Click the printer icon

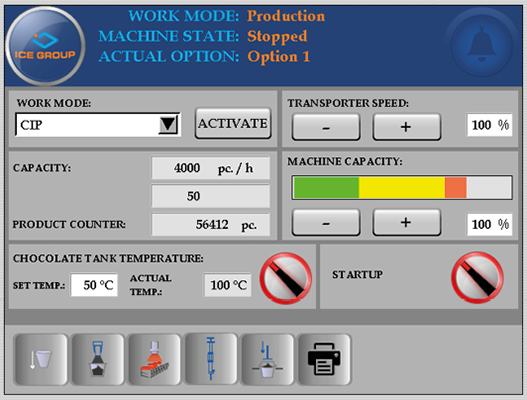[x=324, y=359]
